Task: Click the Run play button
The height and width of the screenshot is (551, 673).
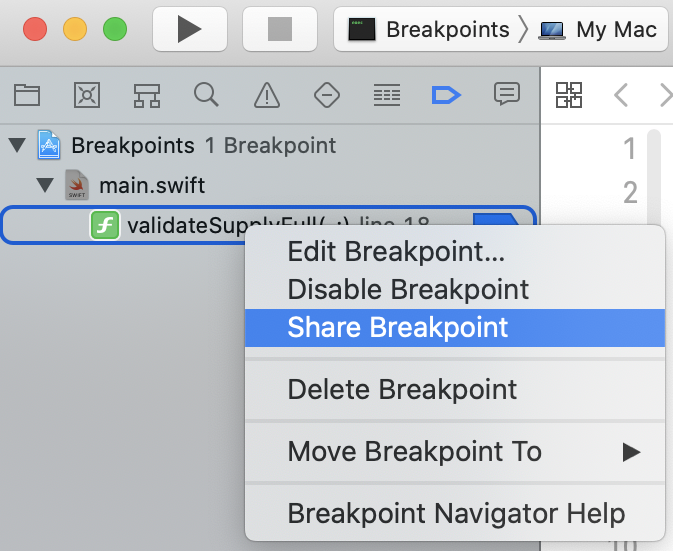Action: pos(190,30)
